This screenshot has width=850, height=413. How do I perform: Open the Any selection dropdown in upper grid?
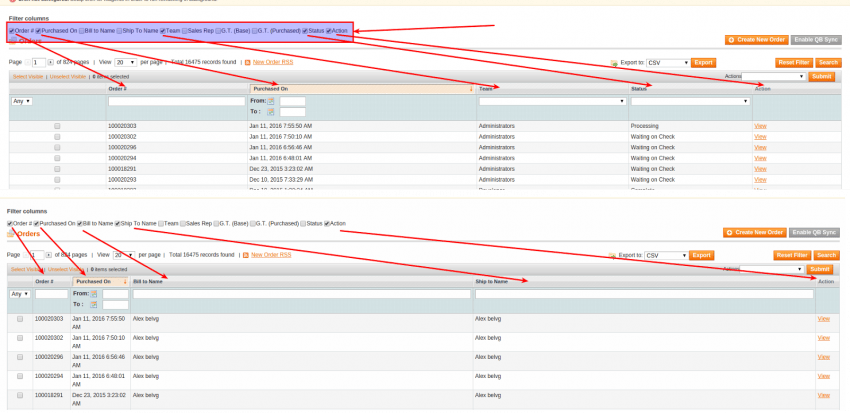tap(22, 101)
